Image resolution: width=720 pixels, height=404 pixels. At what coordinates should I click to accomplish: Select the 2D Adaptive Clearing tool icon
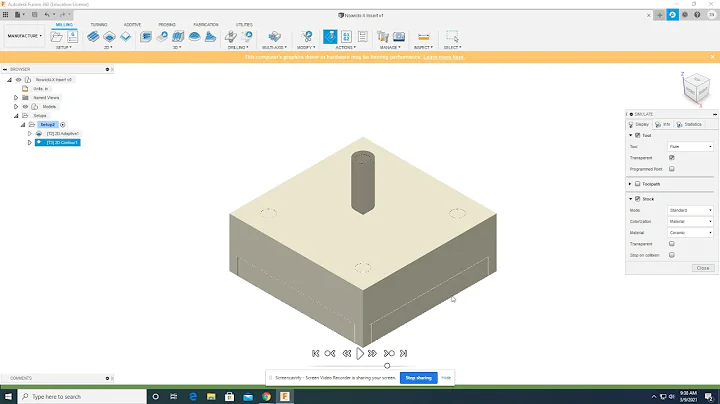coord(93,36)
